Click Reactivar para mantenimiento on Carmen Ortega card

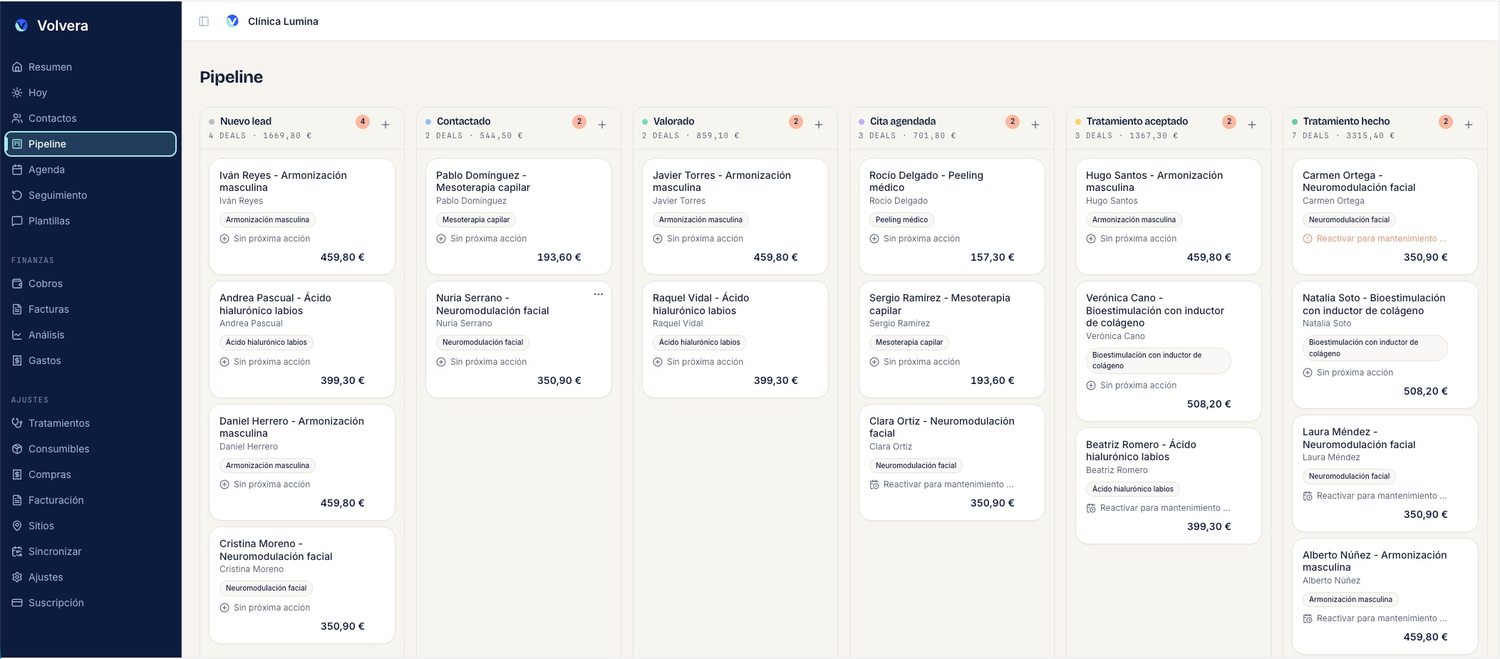point(1381,239)
